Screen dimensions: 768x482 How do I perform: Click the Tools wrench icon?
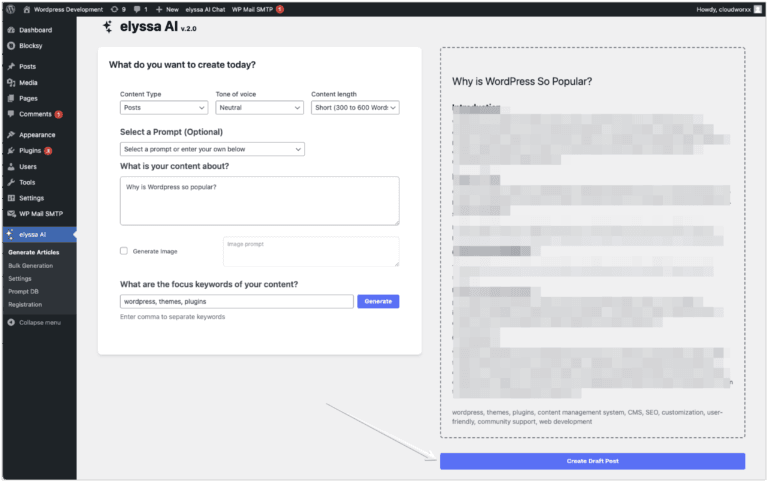[11, 182]
